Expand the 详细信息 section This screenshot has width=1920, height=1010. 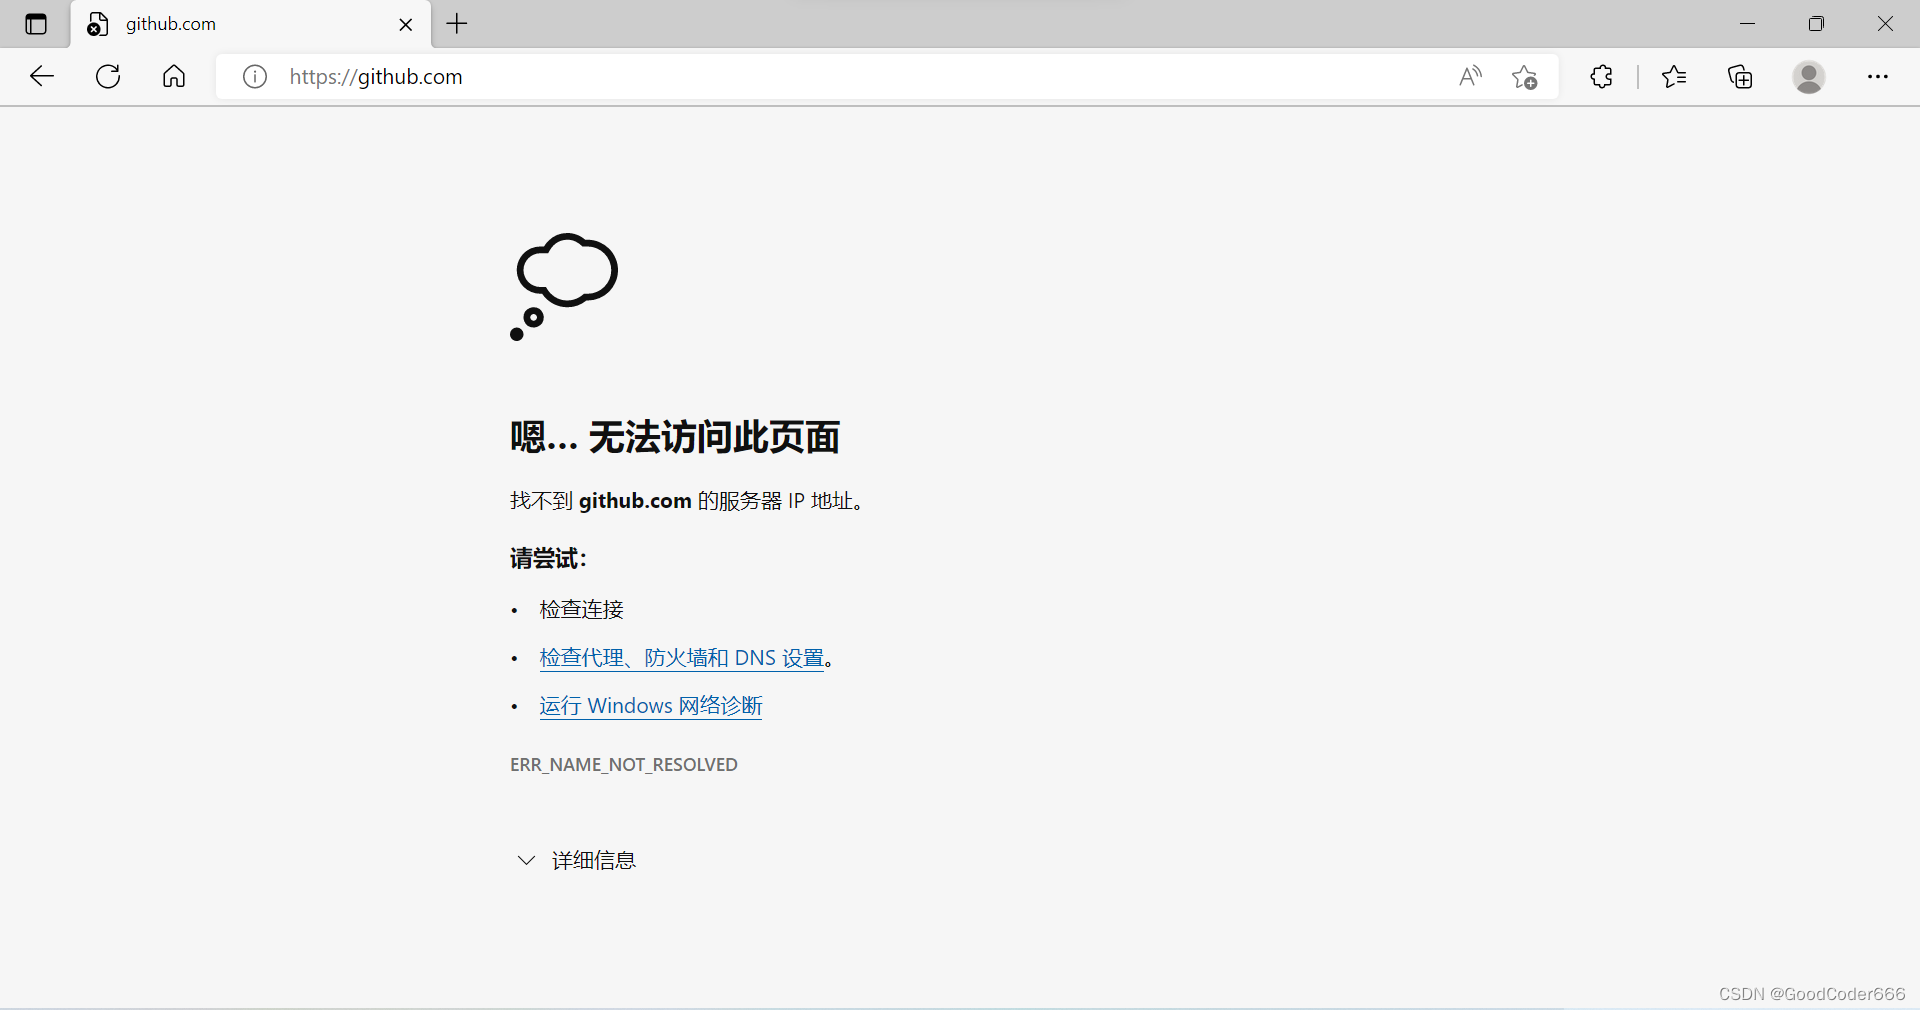point(576,860)
